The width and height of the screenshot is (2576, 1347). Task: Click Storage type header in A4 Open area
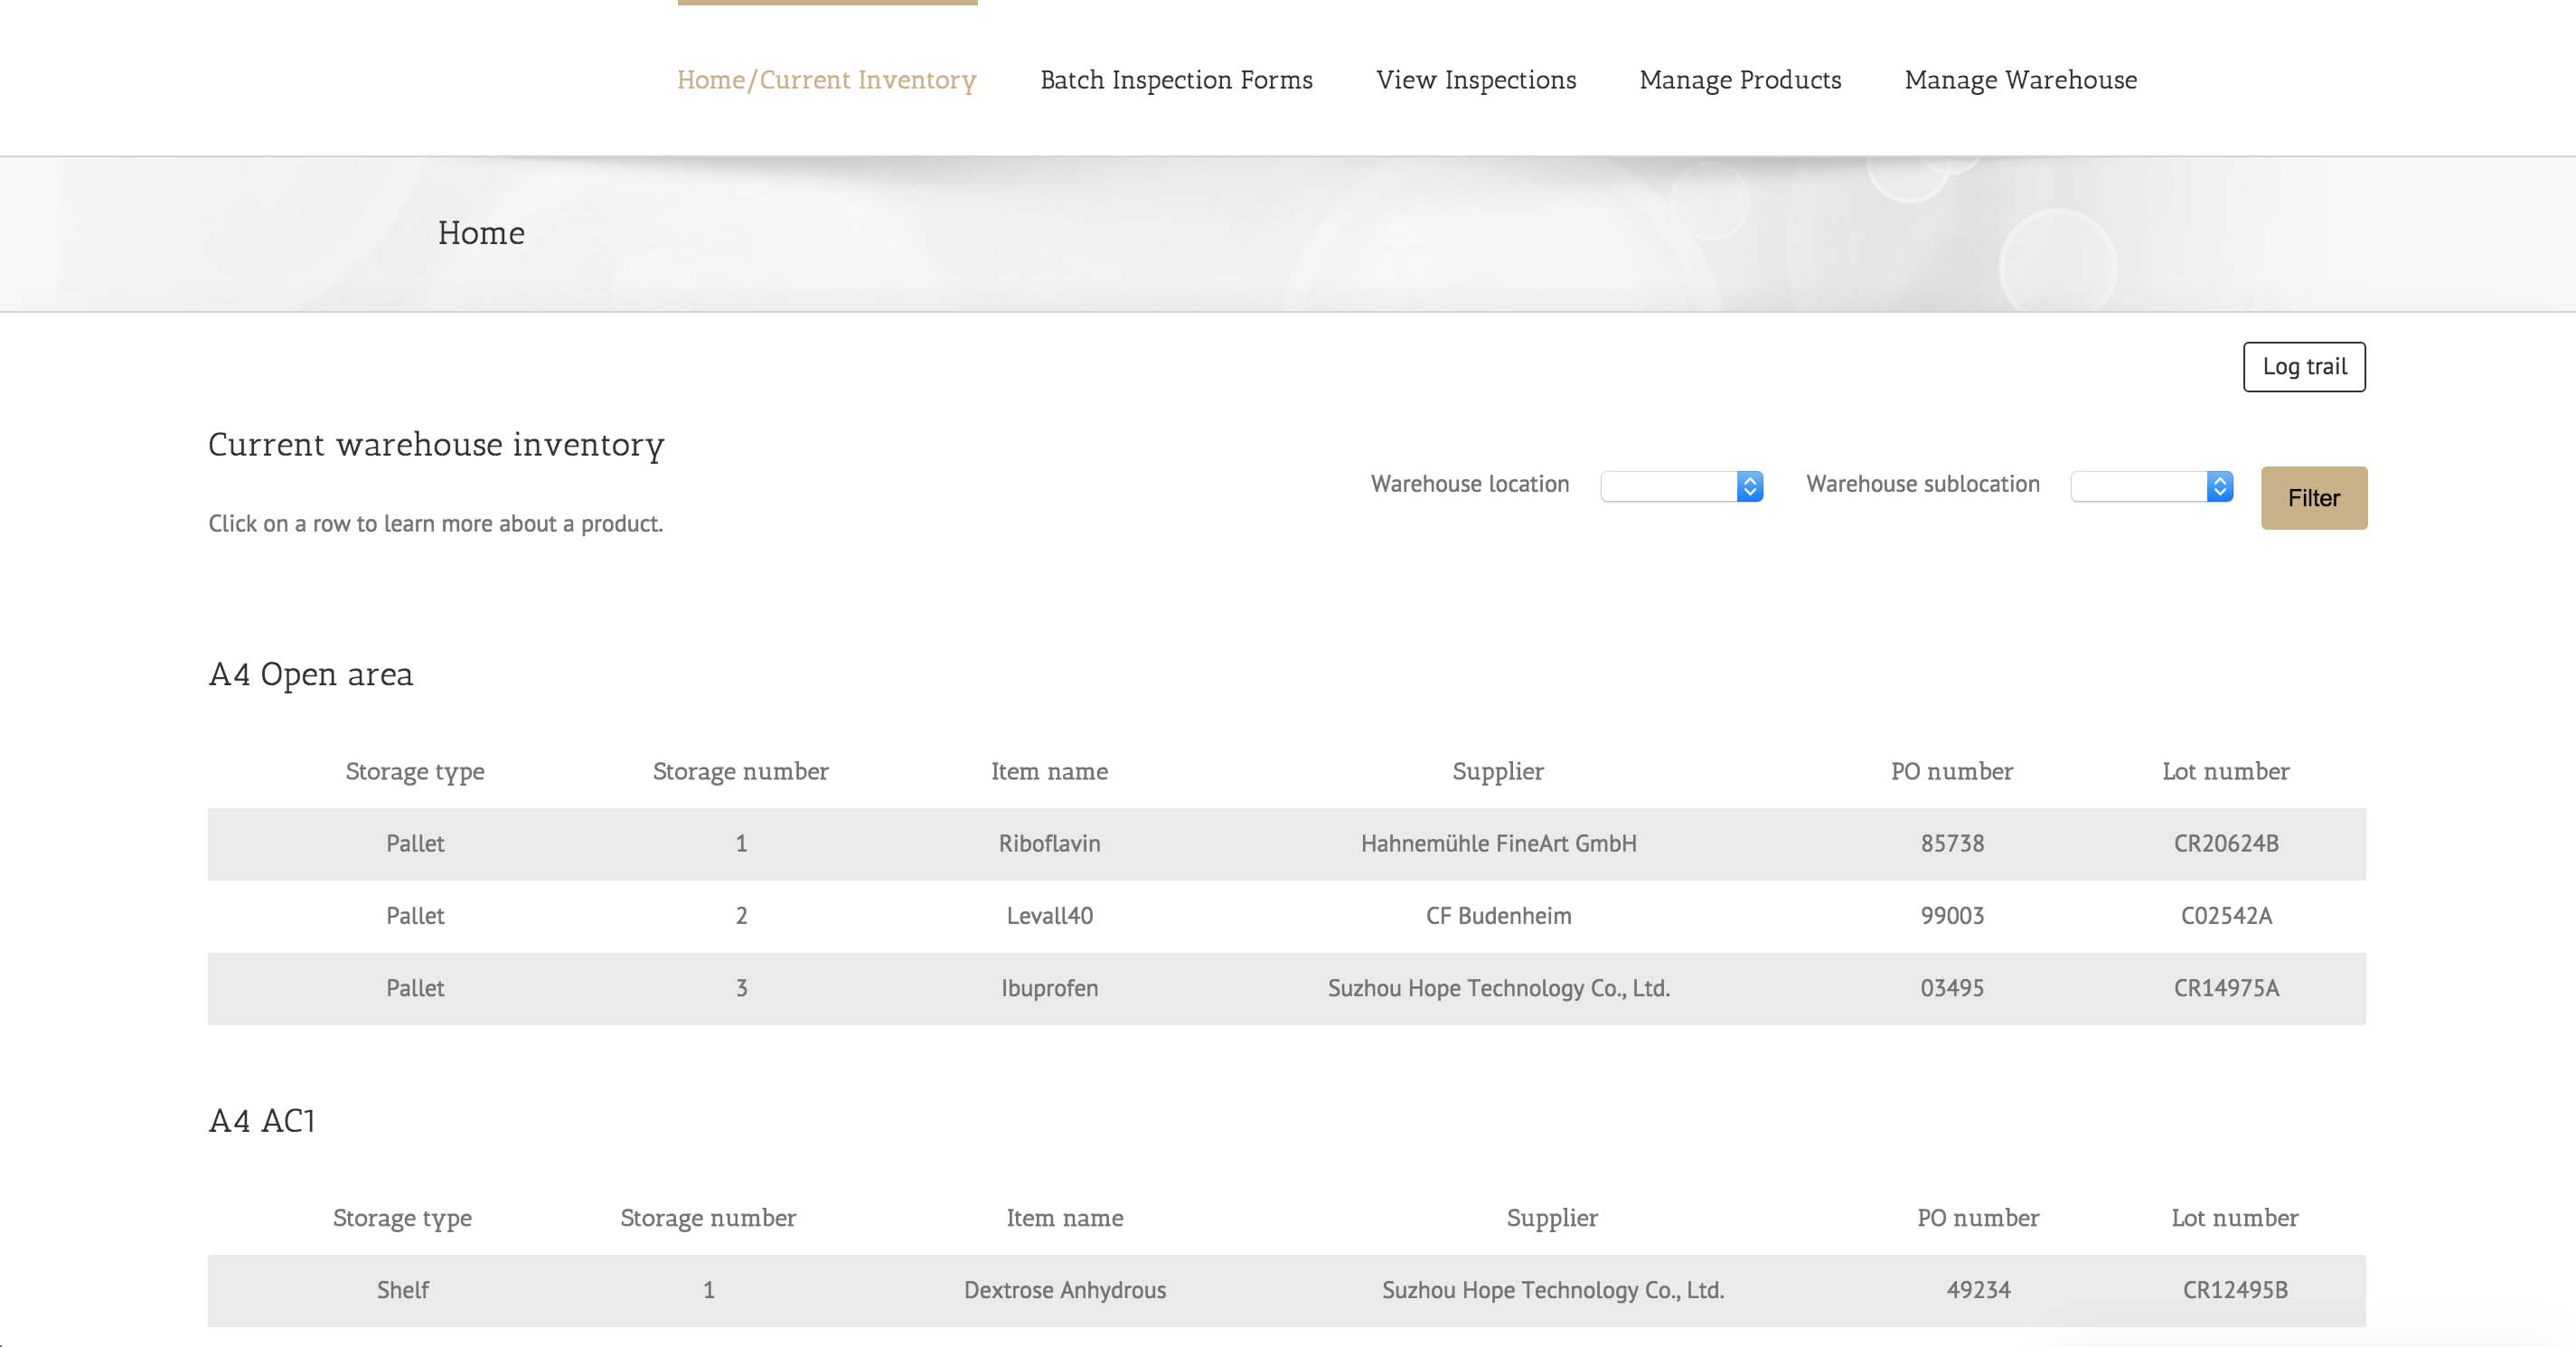click(x=415, y=771)
